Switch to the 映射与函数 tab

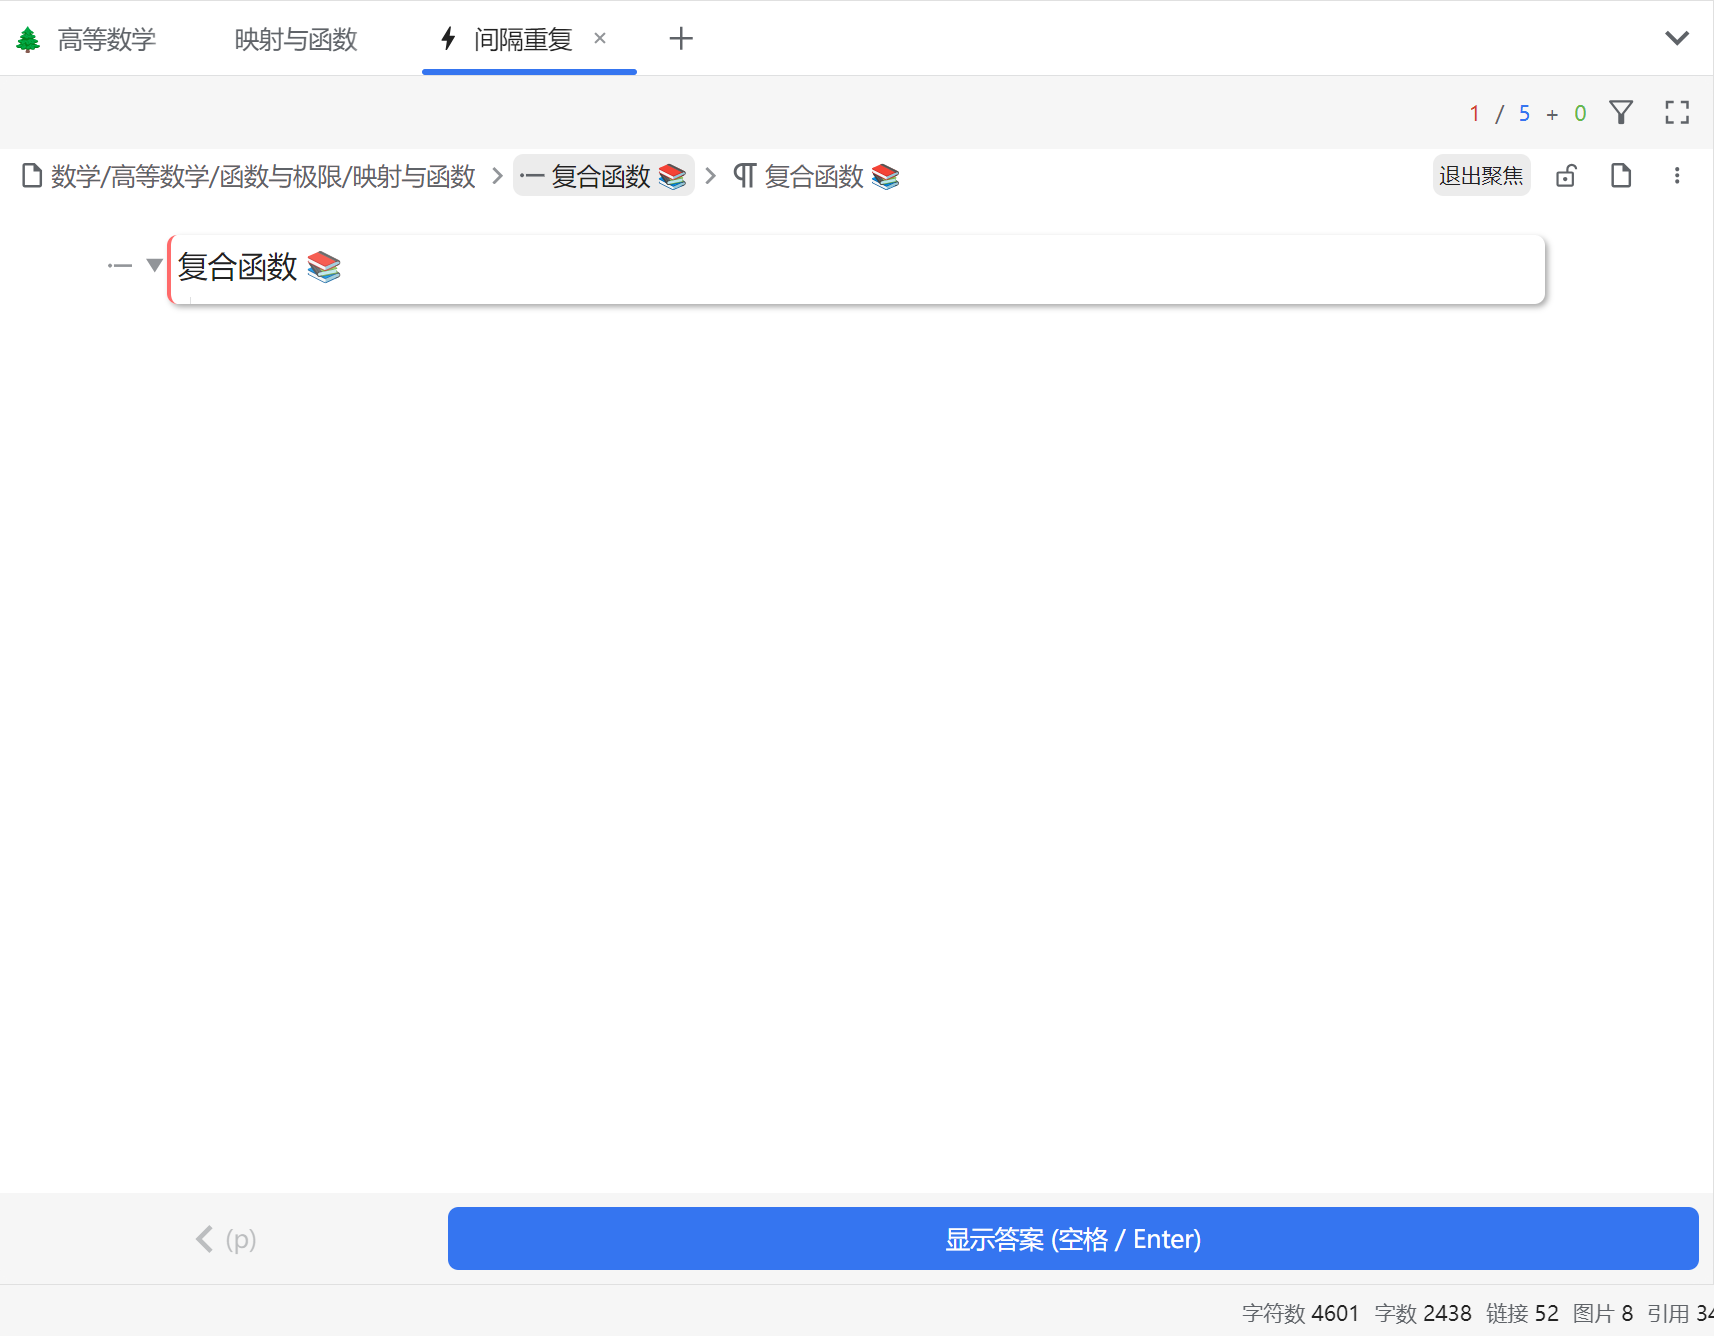(296, 39)
